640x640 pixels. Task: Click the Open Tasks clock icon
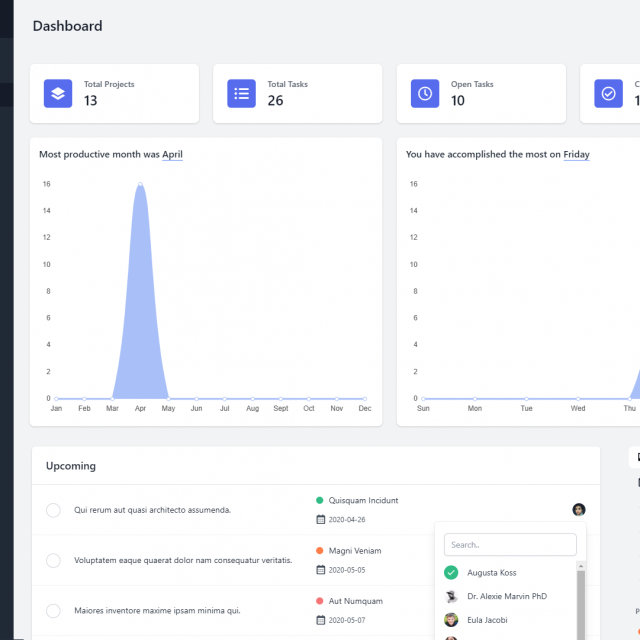pos(425,93)
